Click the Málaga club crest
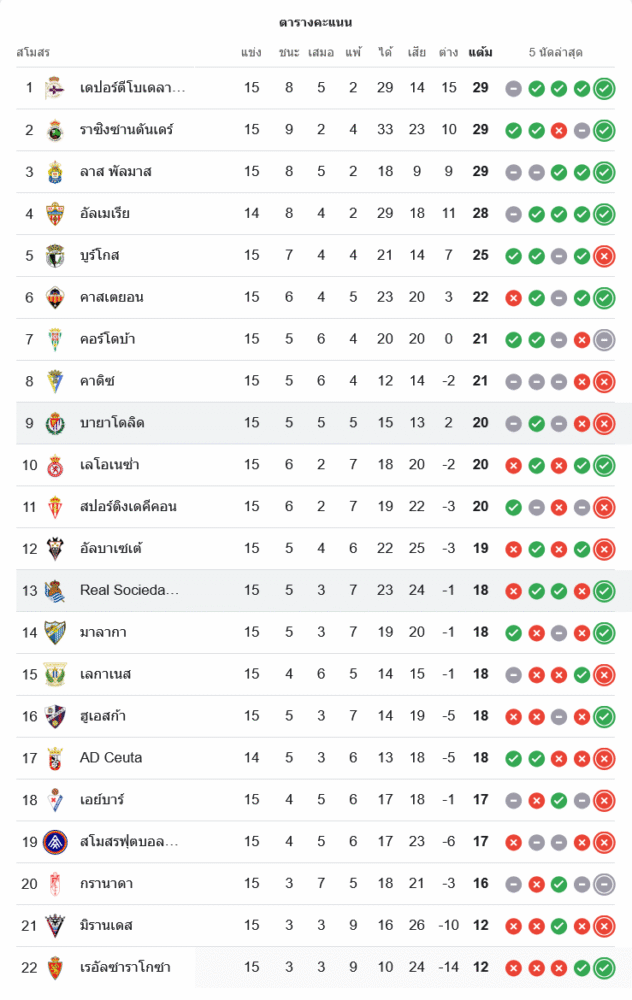This screenshot has width=632, height=1000. coord(54,633)
